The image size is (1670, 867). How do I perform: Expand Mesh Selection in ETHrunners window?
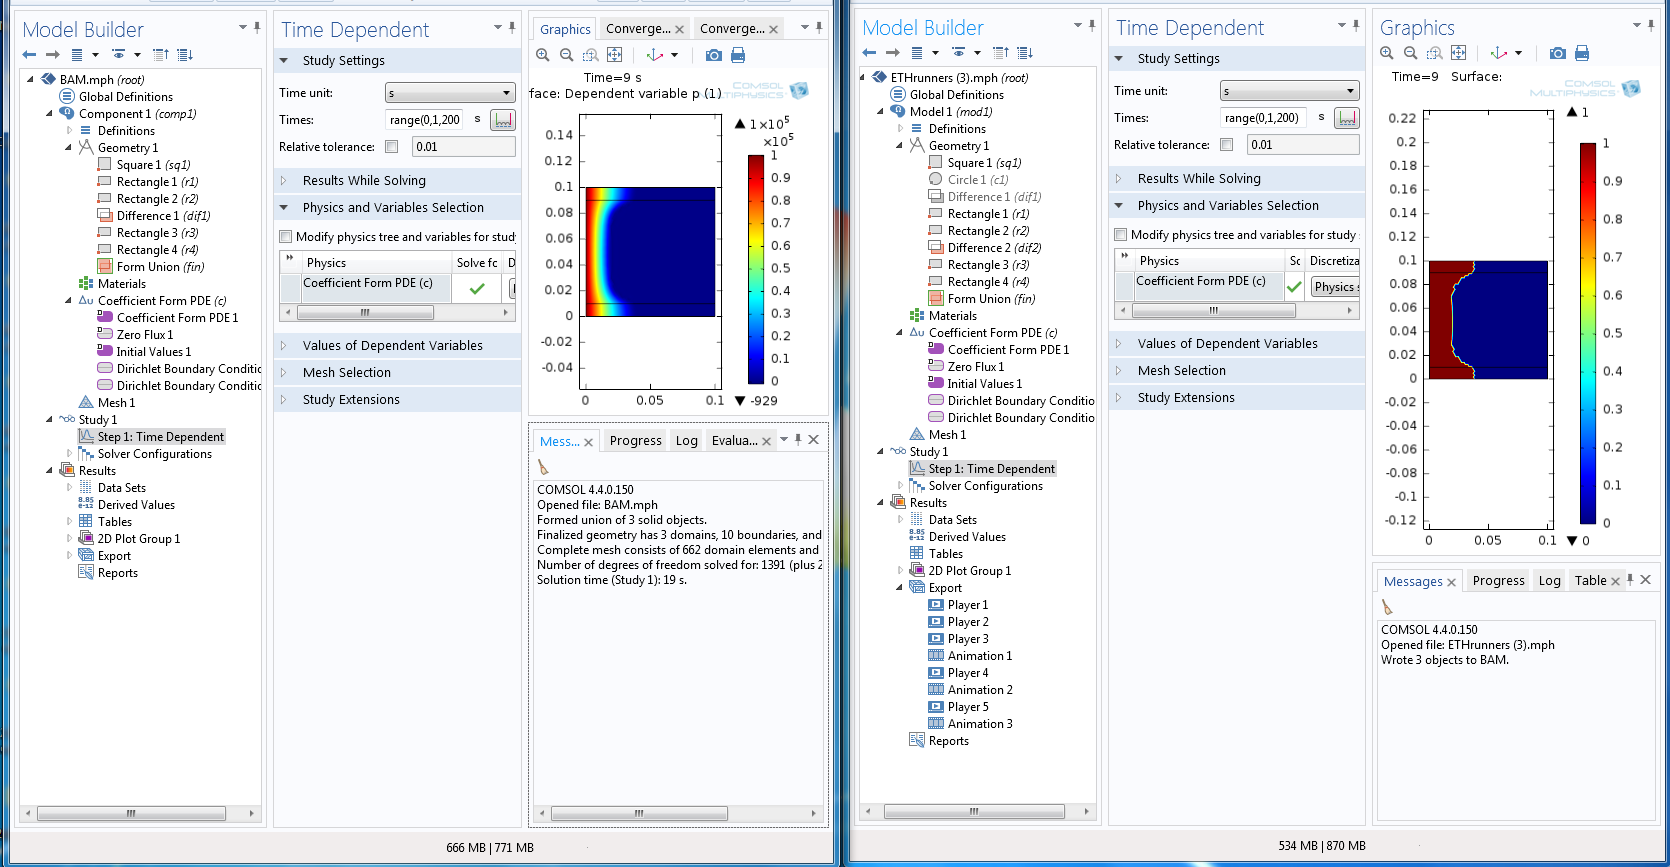[x=1118, y=371]
